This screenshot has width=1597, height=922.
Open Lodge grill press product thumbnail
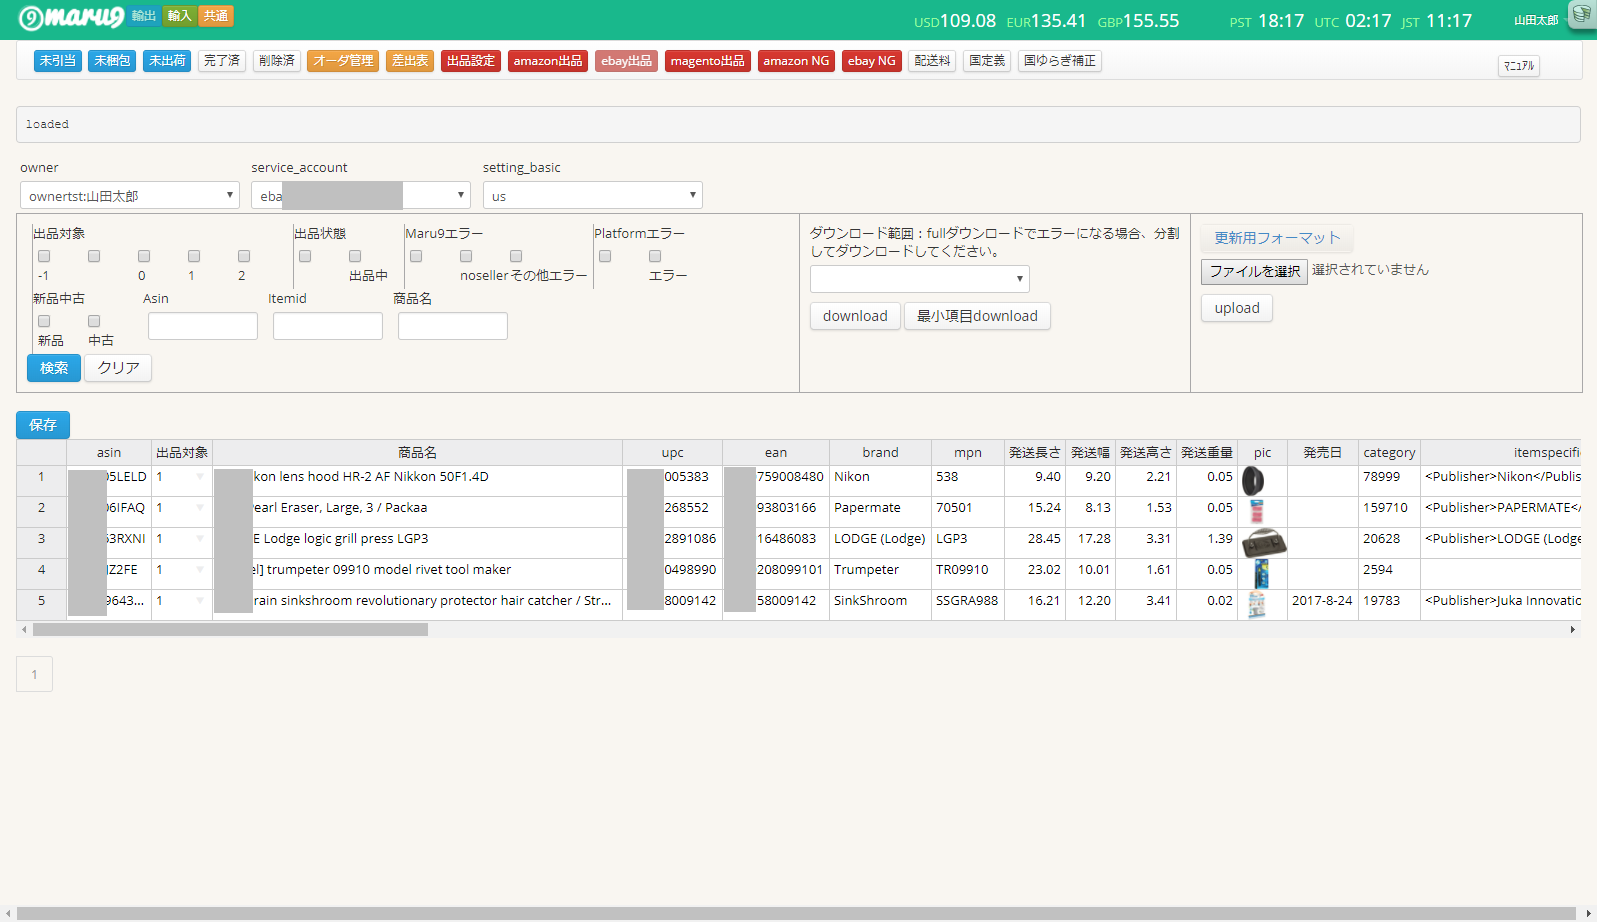coord(1263,543)
